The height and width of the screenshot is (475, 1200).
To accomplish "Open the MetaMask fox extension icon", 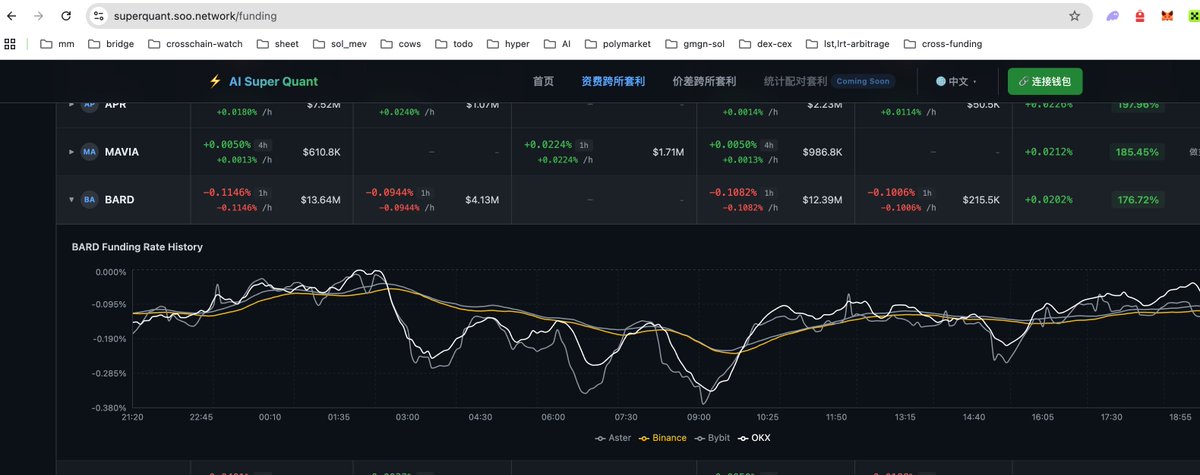I will click(x=1166, y=16).
